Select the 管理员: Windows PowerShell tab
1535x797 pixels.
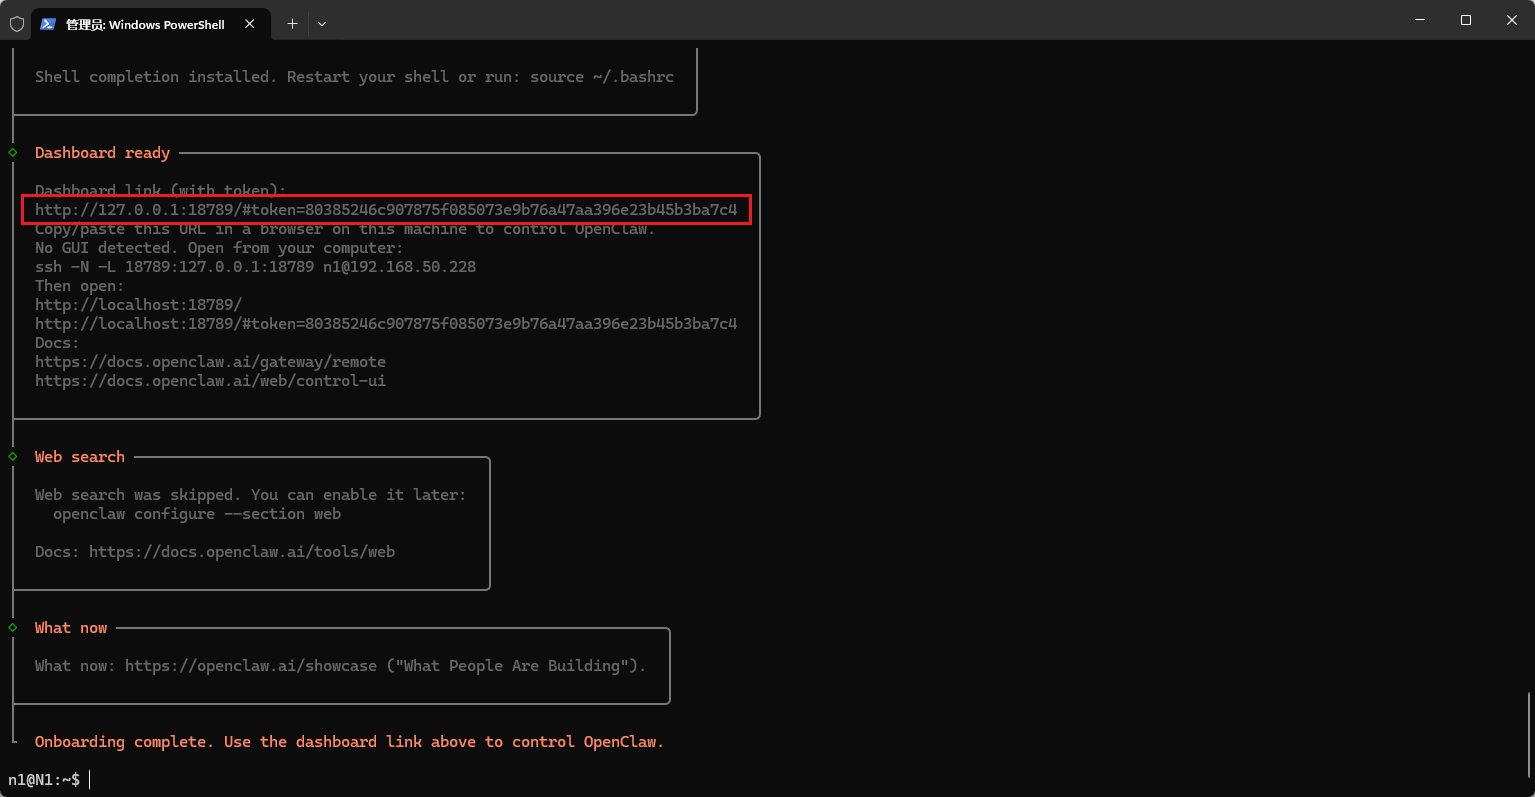coord(145,24)
